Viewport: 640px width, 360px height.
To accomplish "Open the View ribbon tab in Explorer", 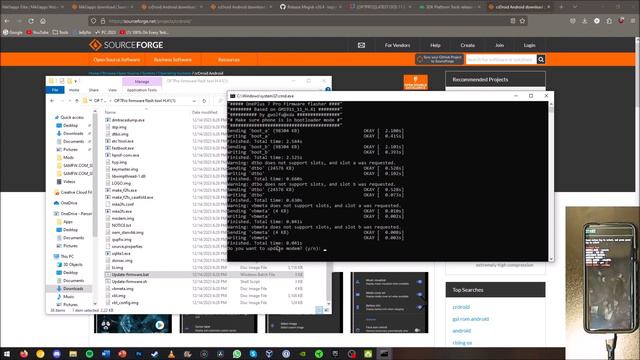I will click(112, 90).
